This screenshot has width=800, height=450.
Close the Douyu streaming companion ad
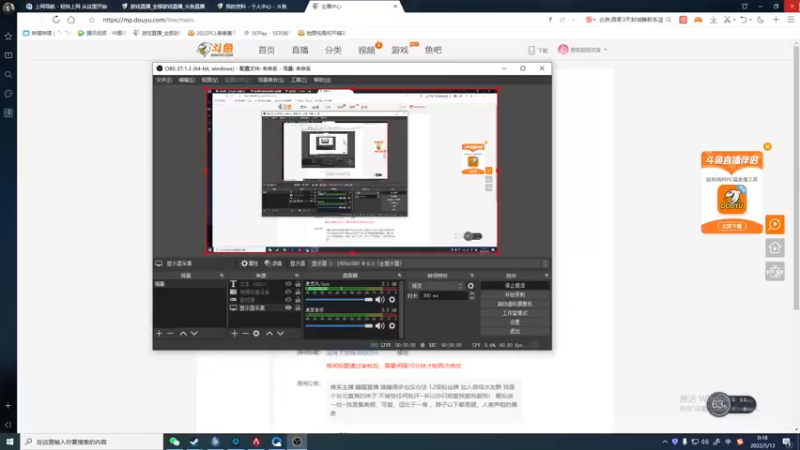767,146
